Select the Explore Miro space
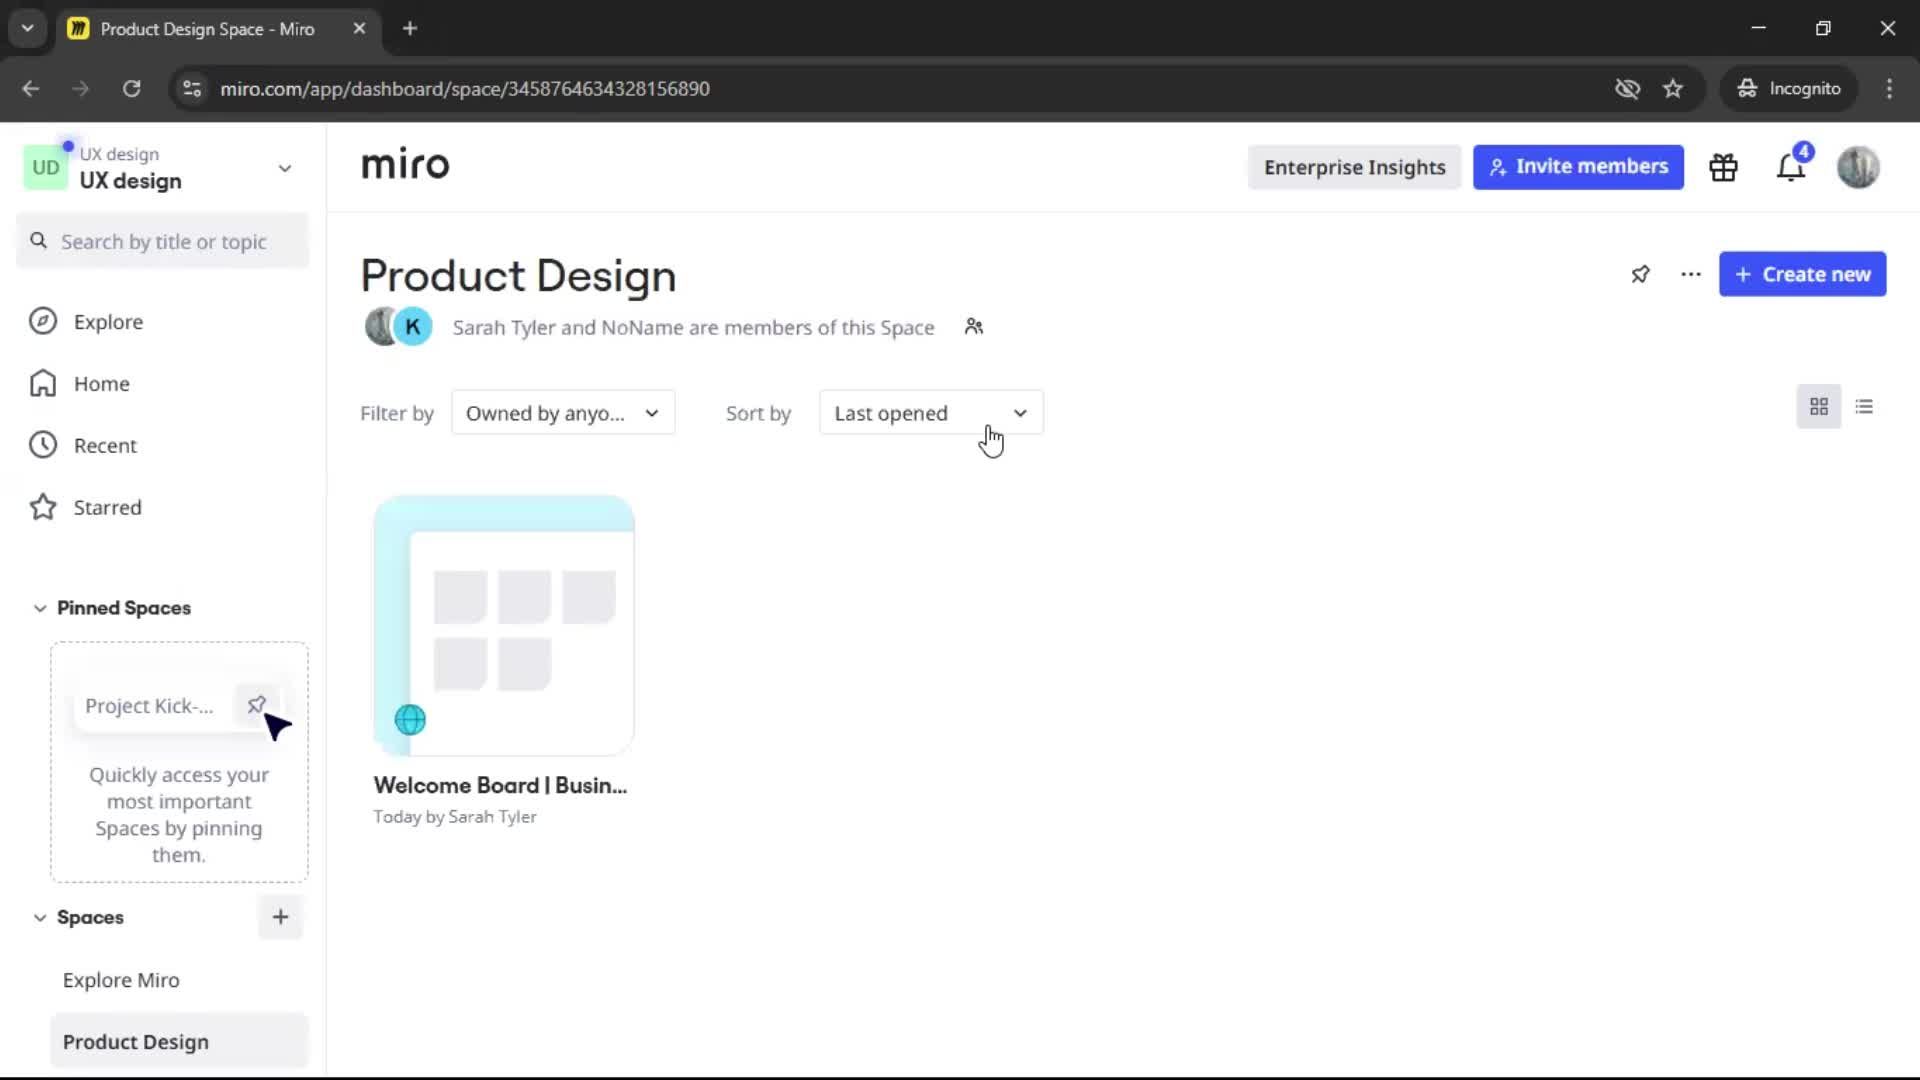Viewport: 1920px width, 1080px height. [x=121, y=980]
